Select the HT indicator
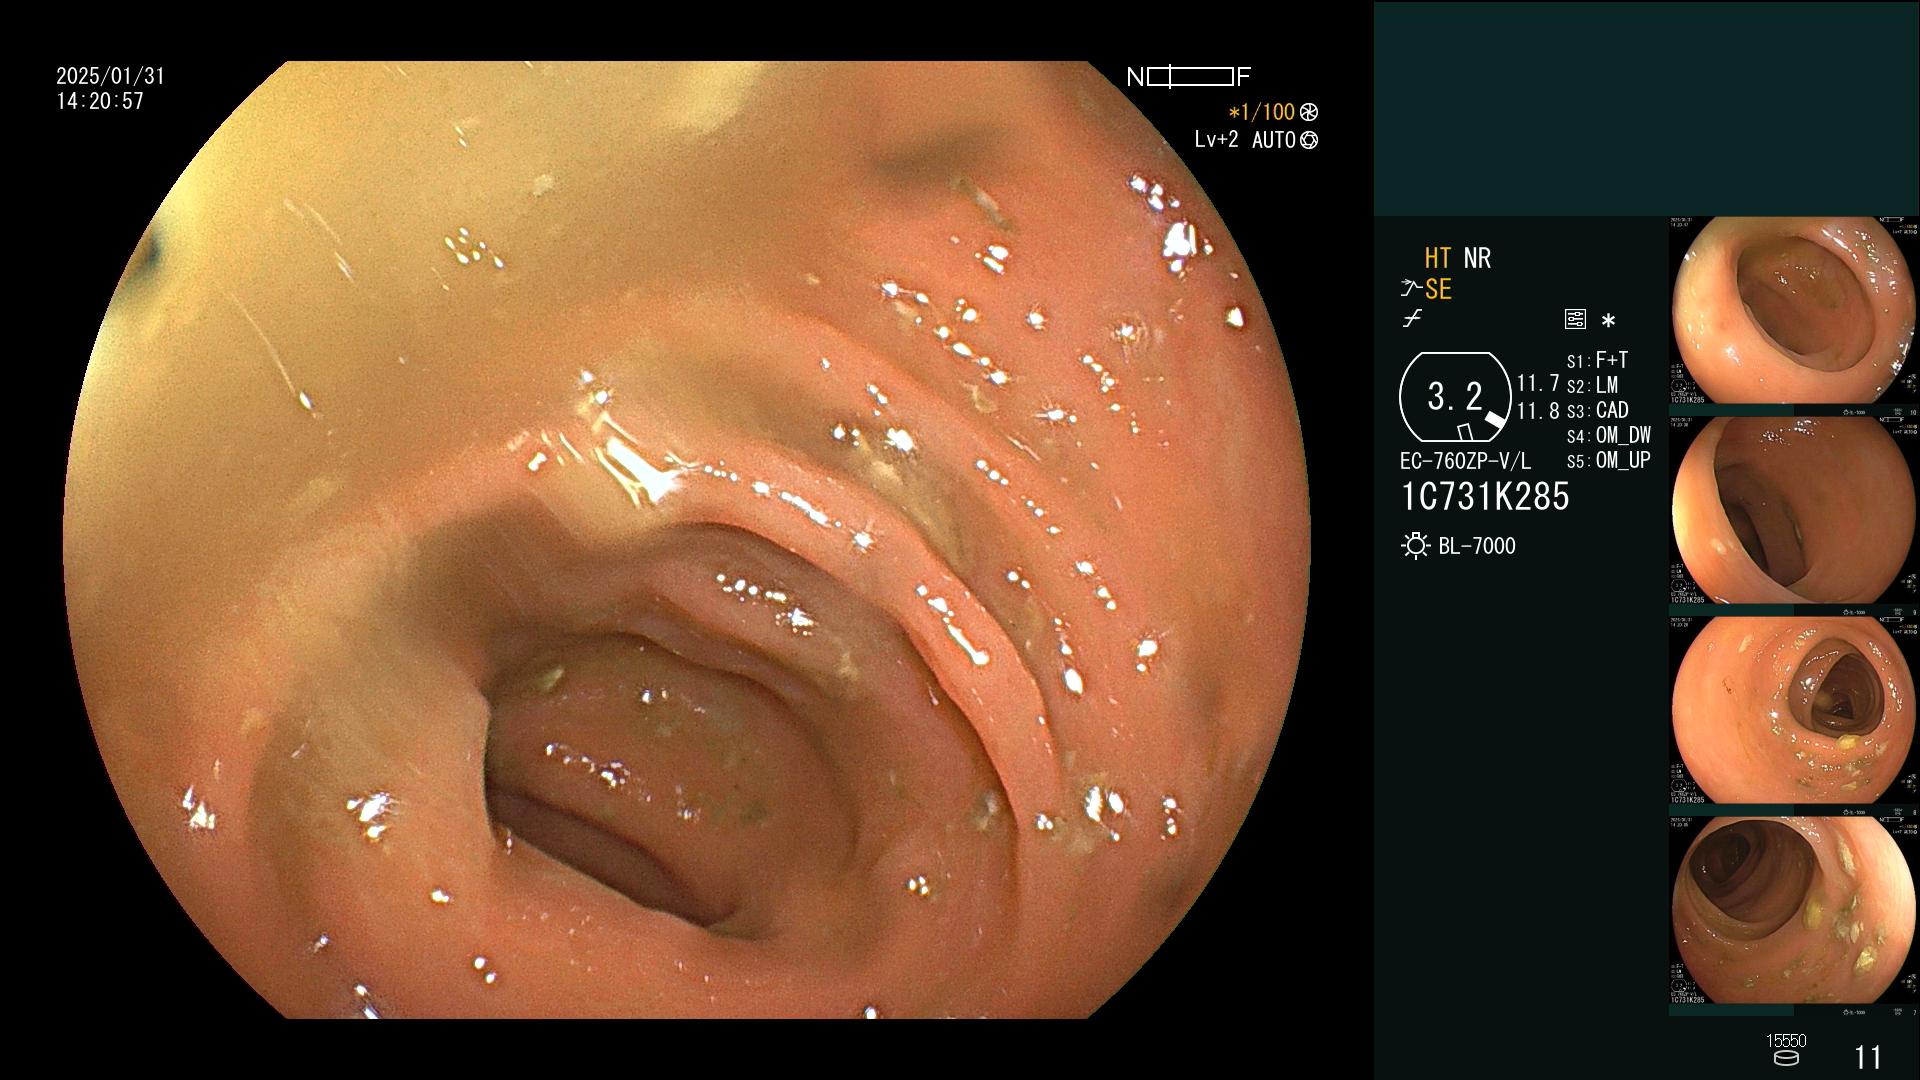Viewport: 1920px width, 1080px height. 1438,259
